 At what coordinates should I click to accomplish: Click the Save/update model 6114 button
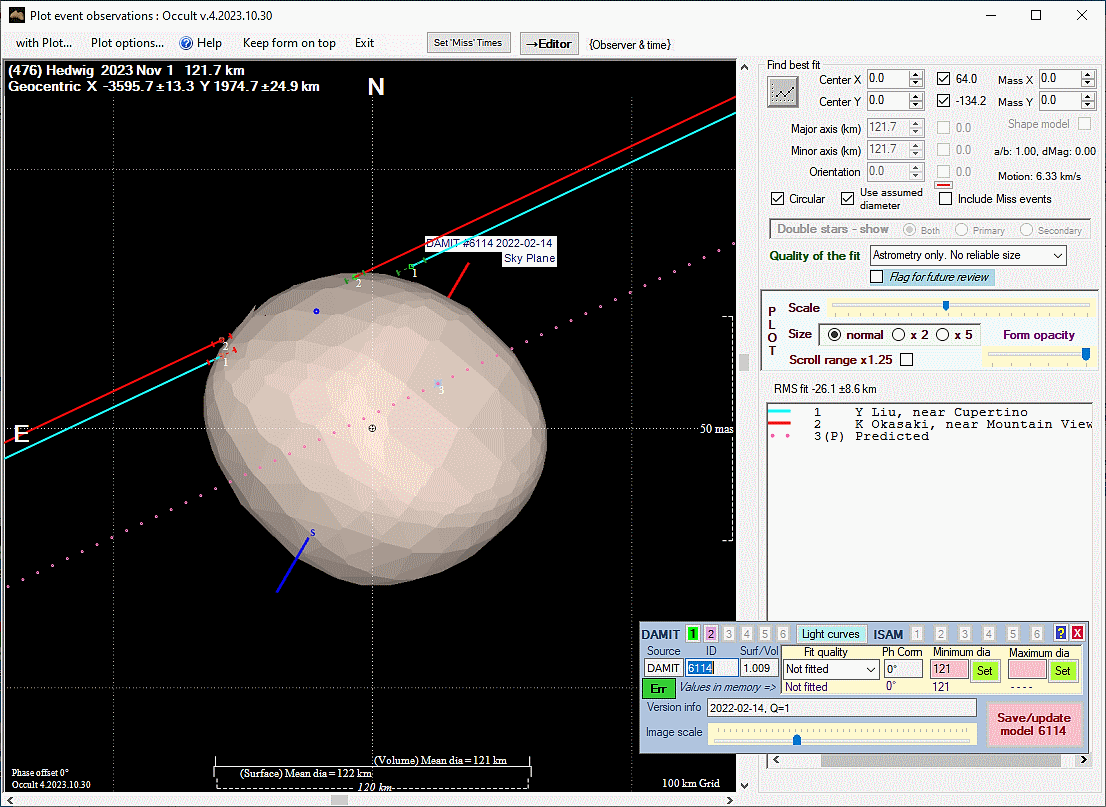pyautogui.click(x=1034, y=724)
